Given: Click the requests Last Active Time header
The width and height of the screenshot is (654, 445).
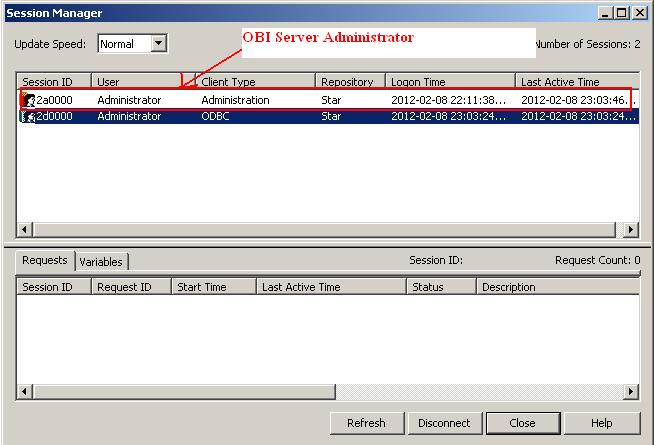Looking at the screenshot, I should click(x=331, y=287).
